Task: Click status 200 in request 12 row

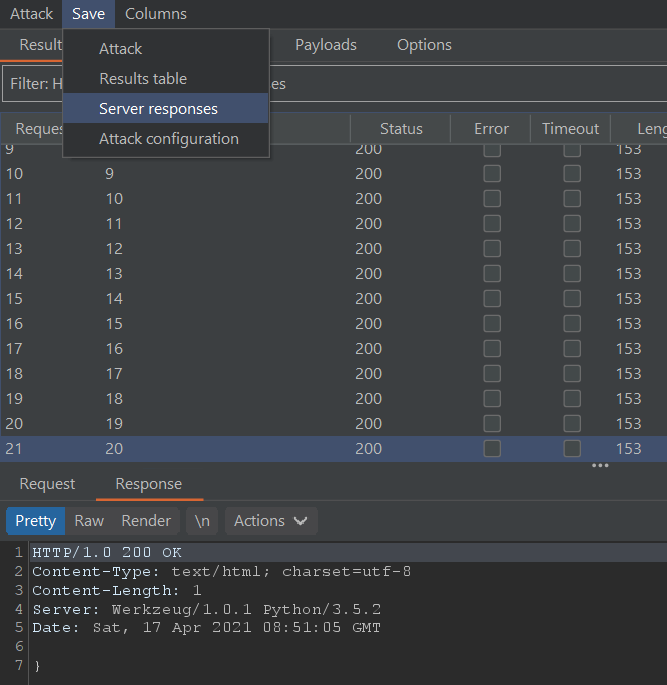Action: tap(368, 224)
